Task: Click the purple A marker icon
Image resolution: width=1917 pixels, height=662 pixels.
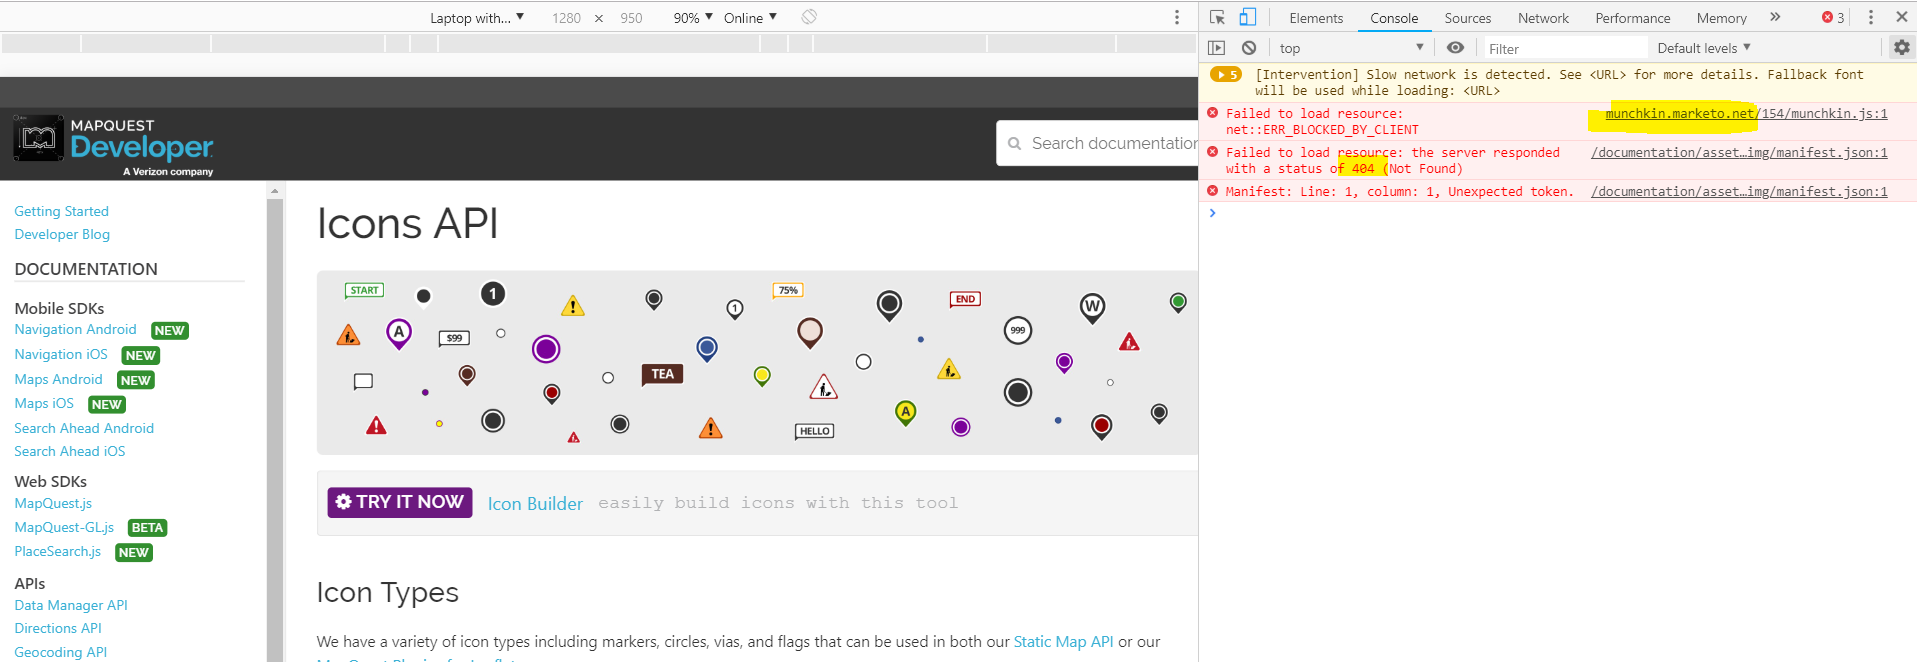Action: (x=399, y=333)
